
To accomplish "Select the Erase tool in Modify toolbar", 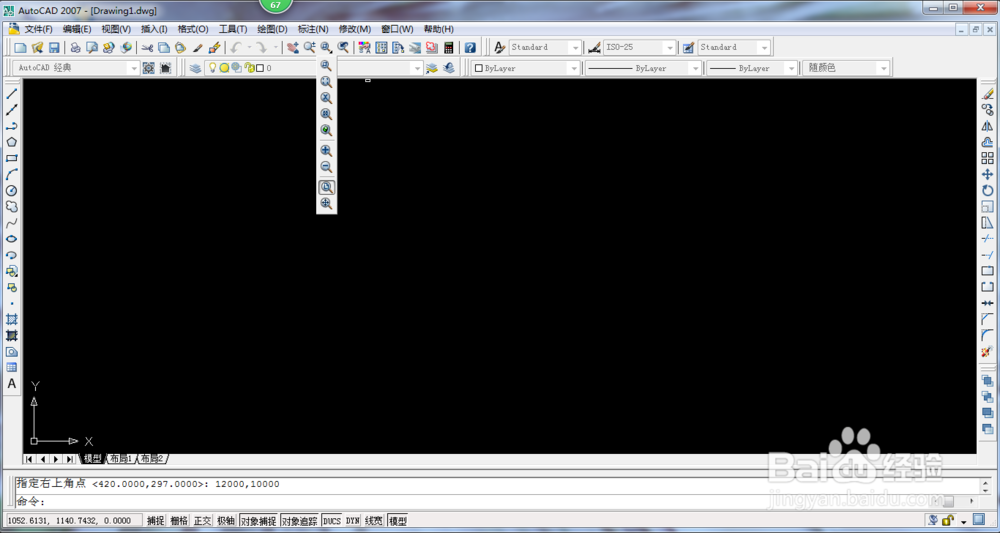I will [988, 94].
